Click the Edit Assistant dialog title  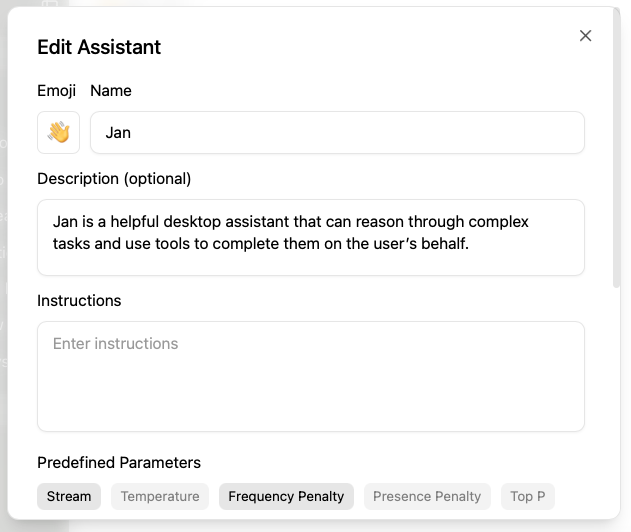click(x=99, y=47)
